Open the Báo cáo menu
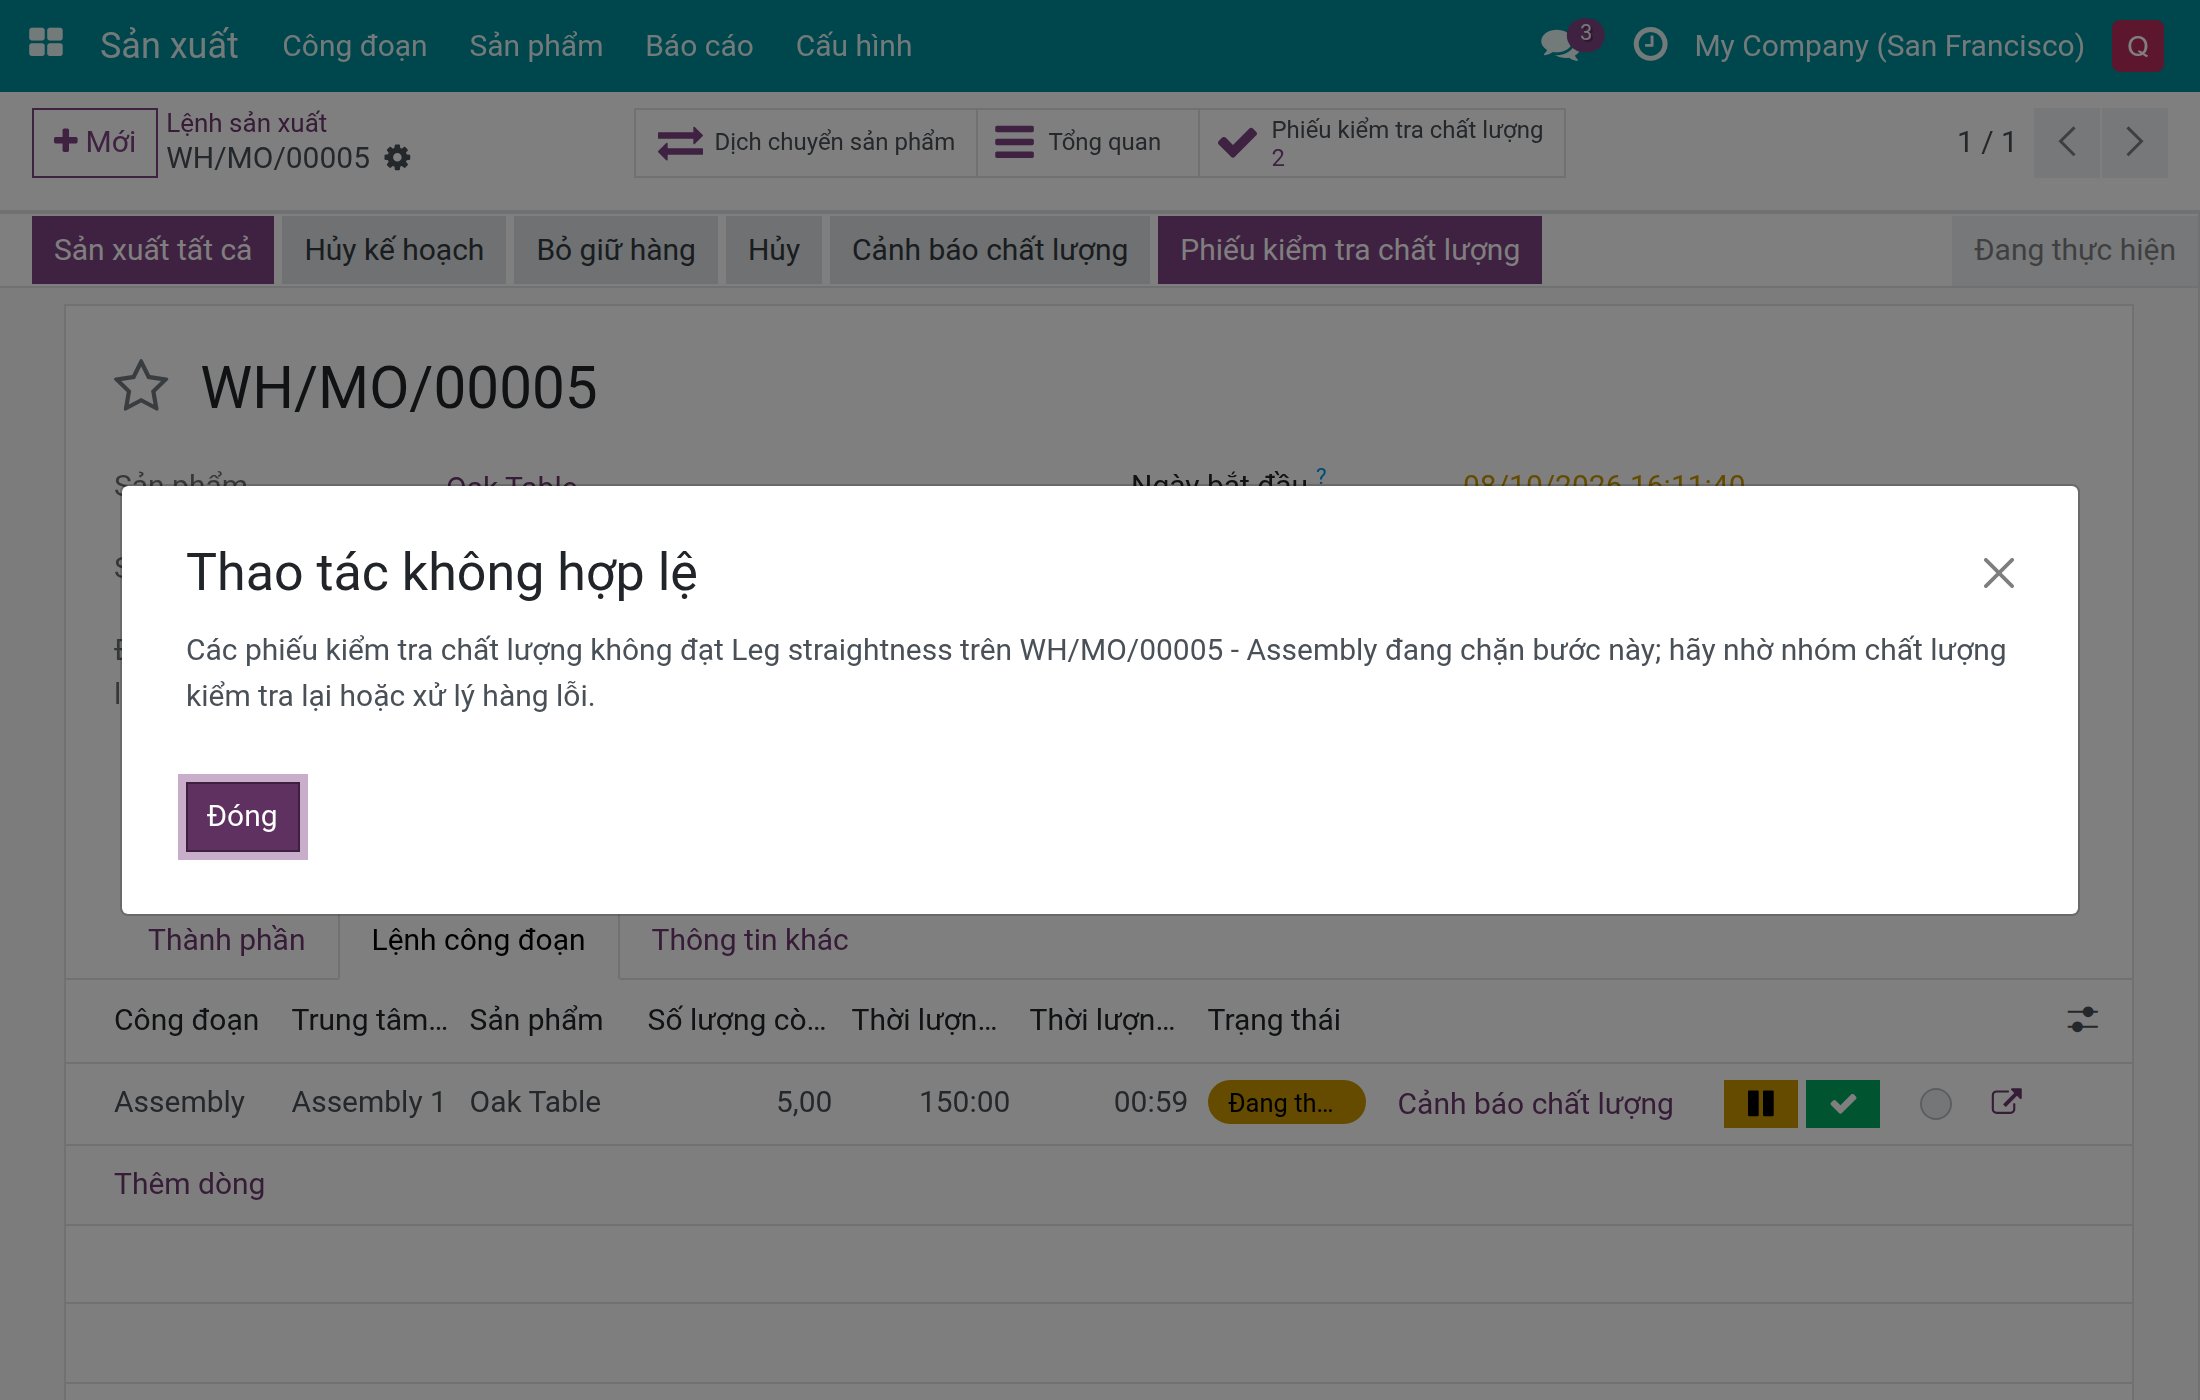 click(x=699, y=46)
